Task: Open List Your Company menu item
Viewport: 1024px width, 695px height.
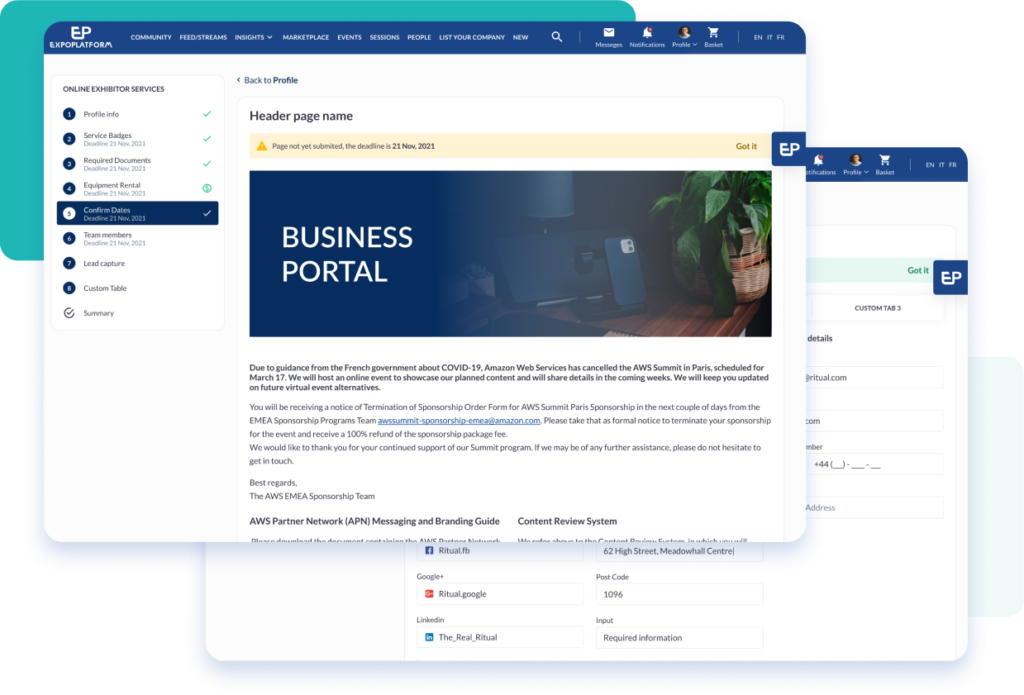Action: coord(472,37)
